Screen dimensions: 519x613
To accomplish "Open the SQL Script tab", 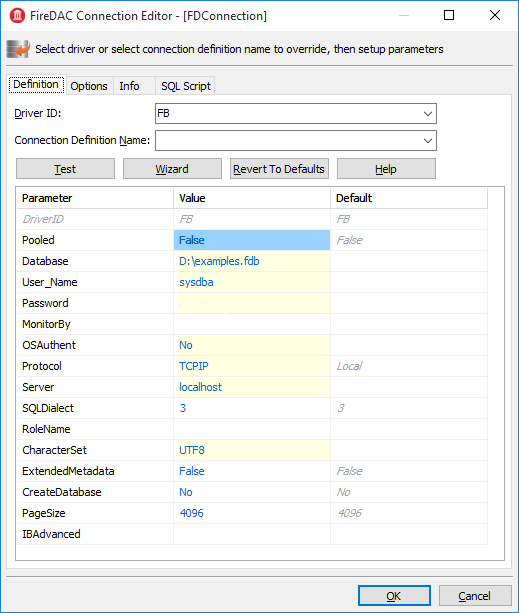I will [x=186, y=86].
